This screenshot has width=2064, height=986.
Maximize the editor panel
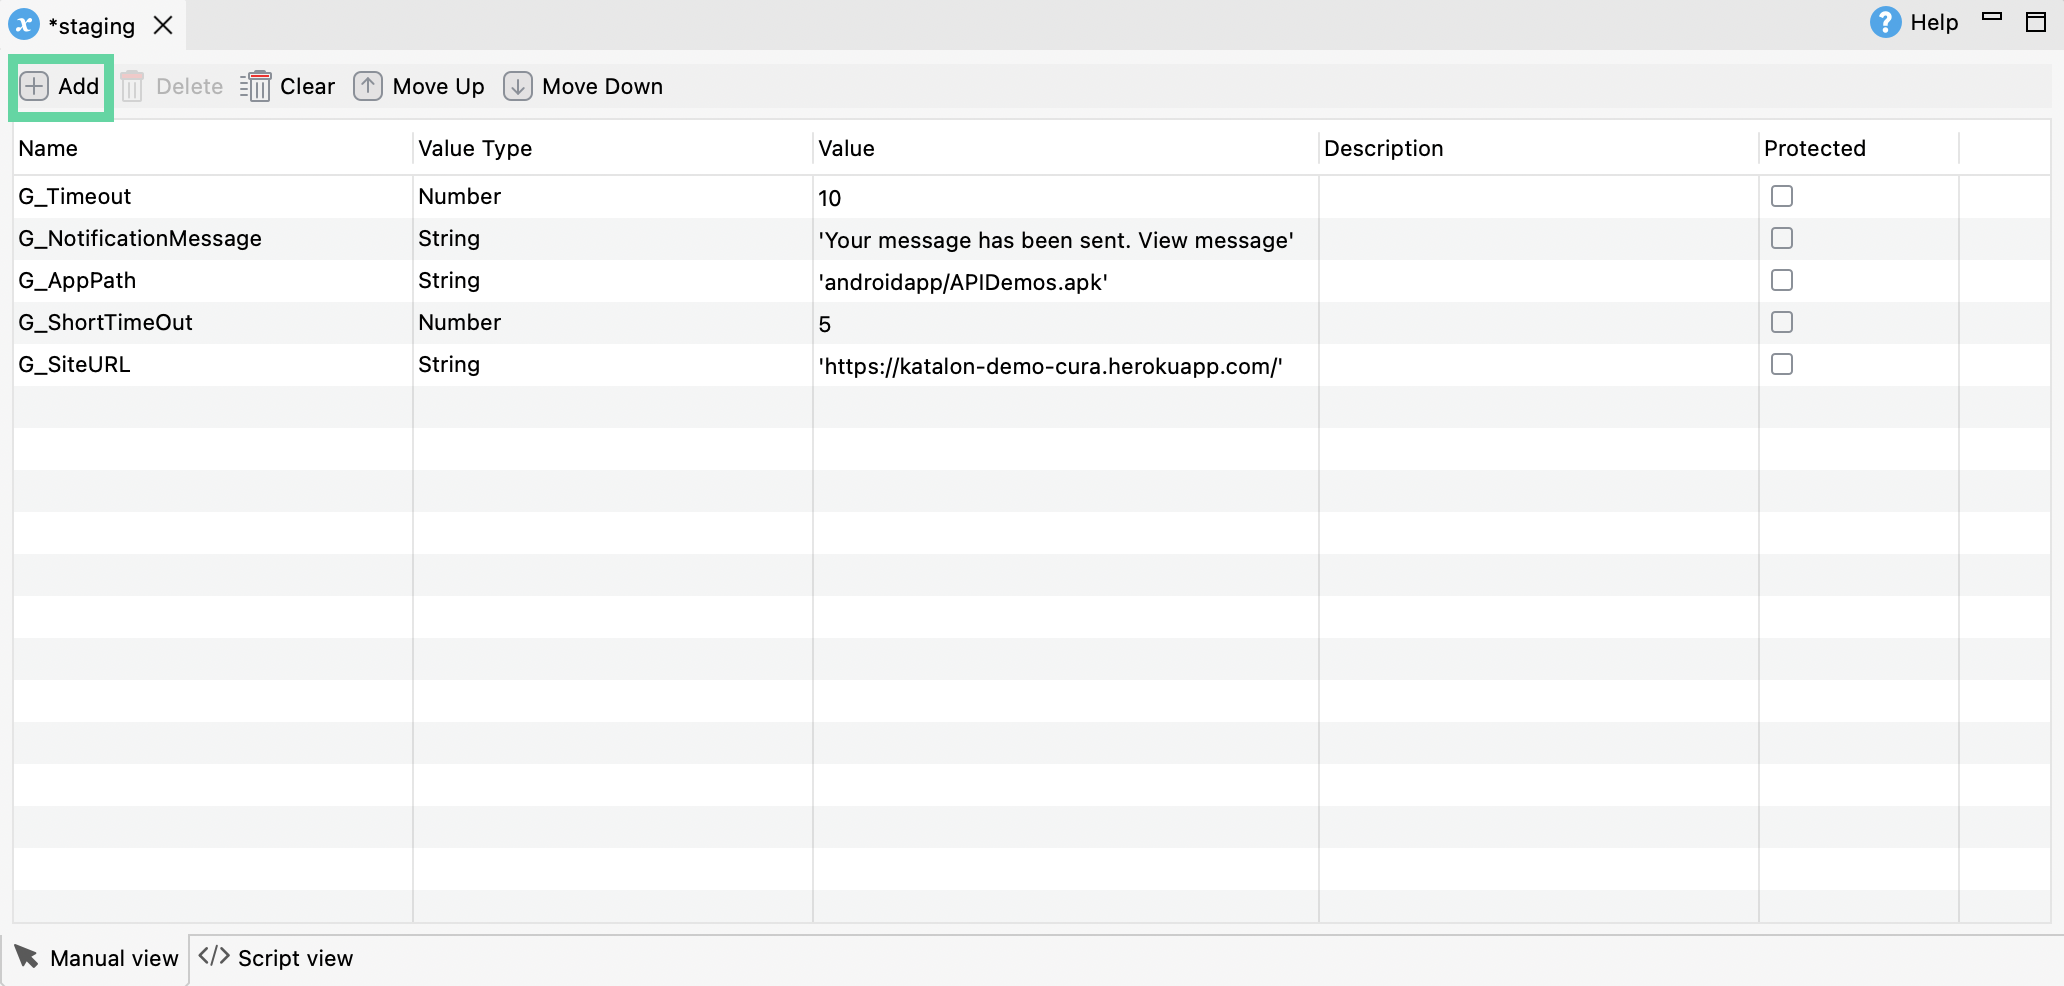[2036, 22]
